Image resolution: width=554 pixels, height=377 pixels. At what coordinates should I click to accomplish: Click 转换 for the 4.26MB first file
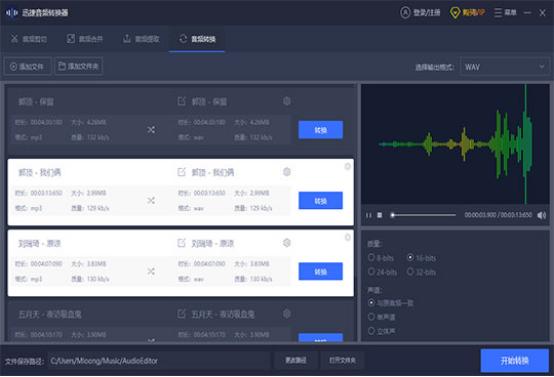click(x=320, y=130)
